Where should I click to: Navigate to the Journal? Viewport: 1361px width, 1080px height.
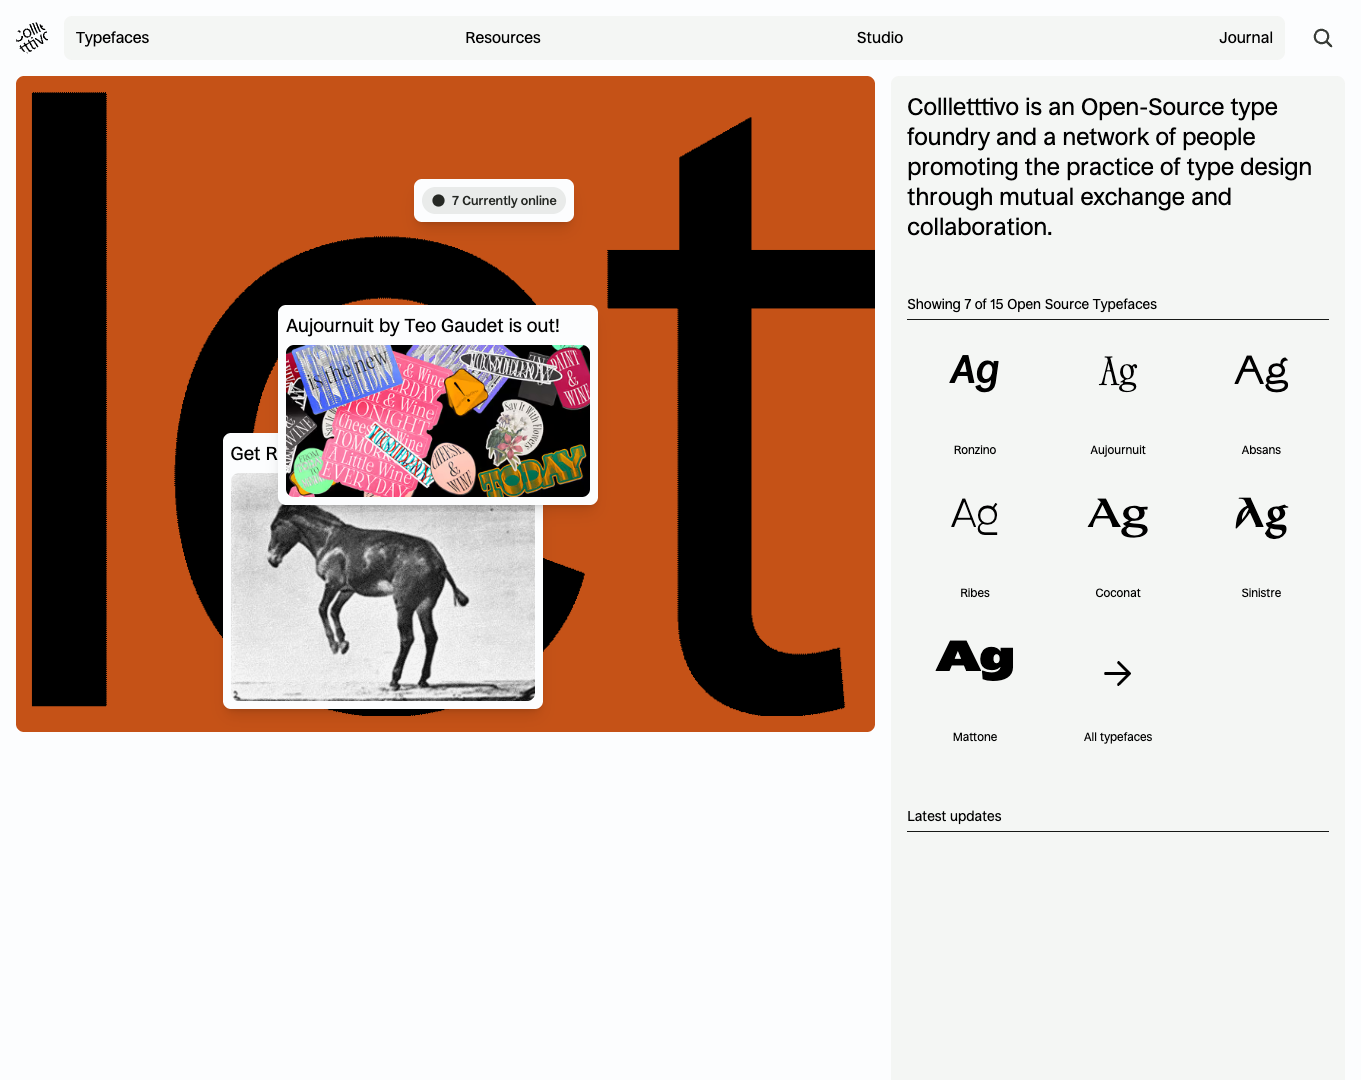[1245, 37]
